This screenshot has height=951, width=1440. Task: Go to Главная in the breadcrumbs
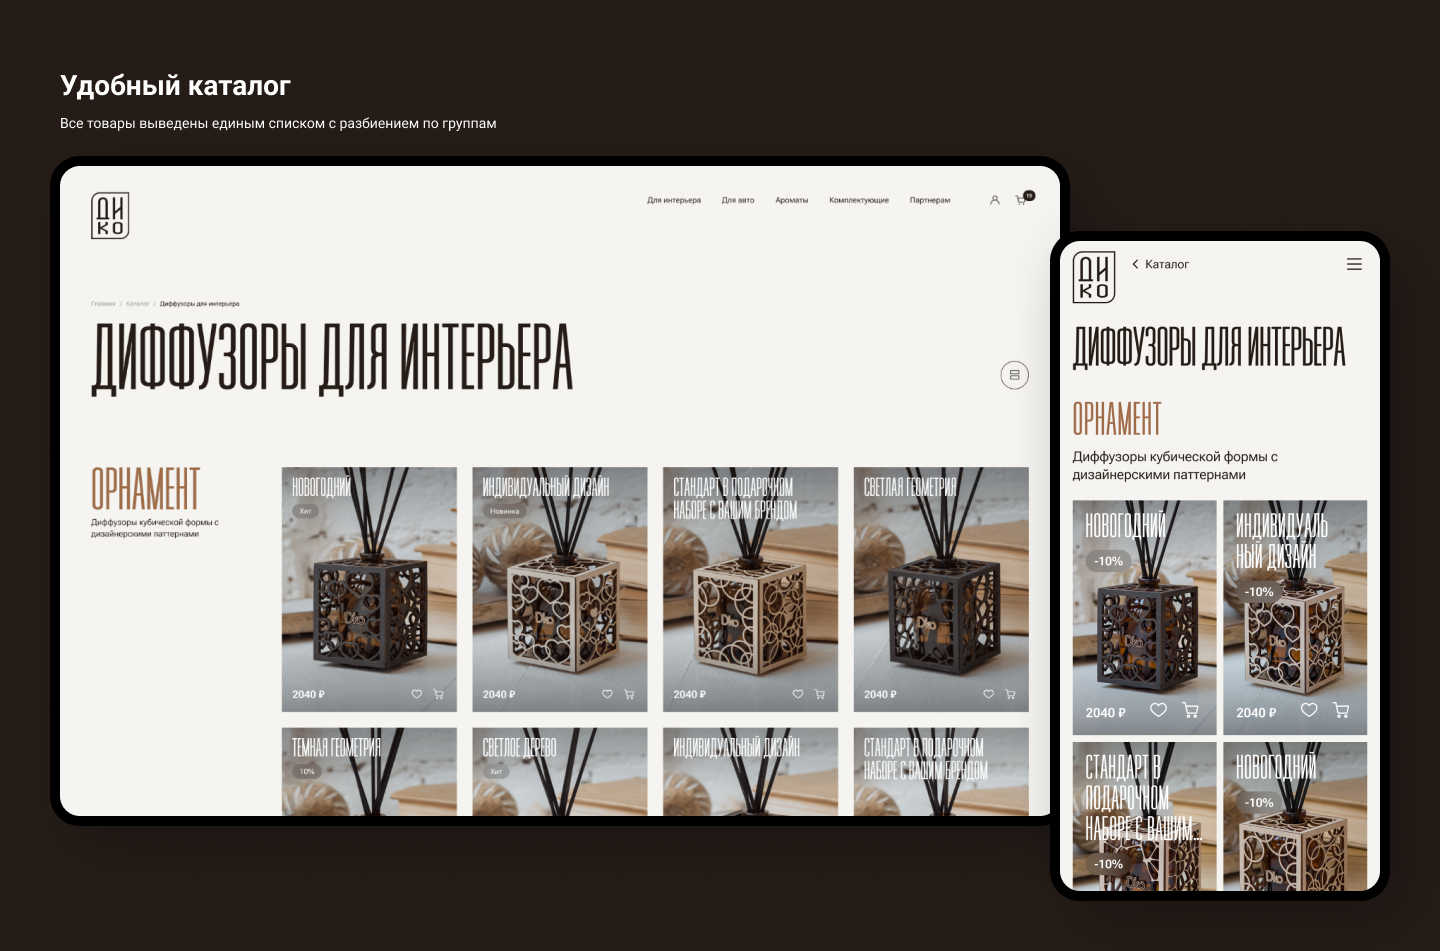[x=103, y=304]
